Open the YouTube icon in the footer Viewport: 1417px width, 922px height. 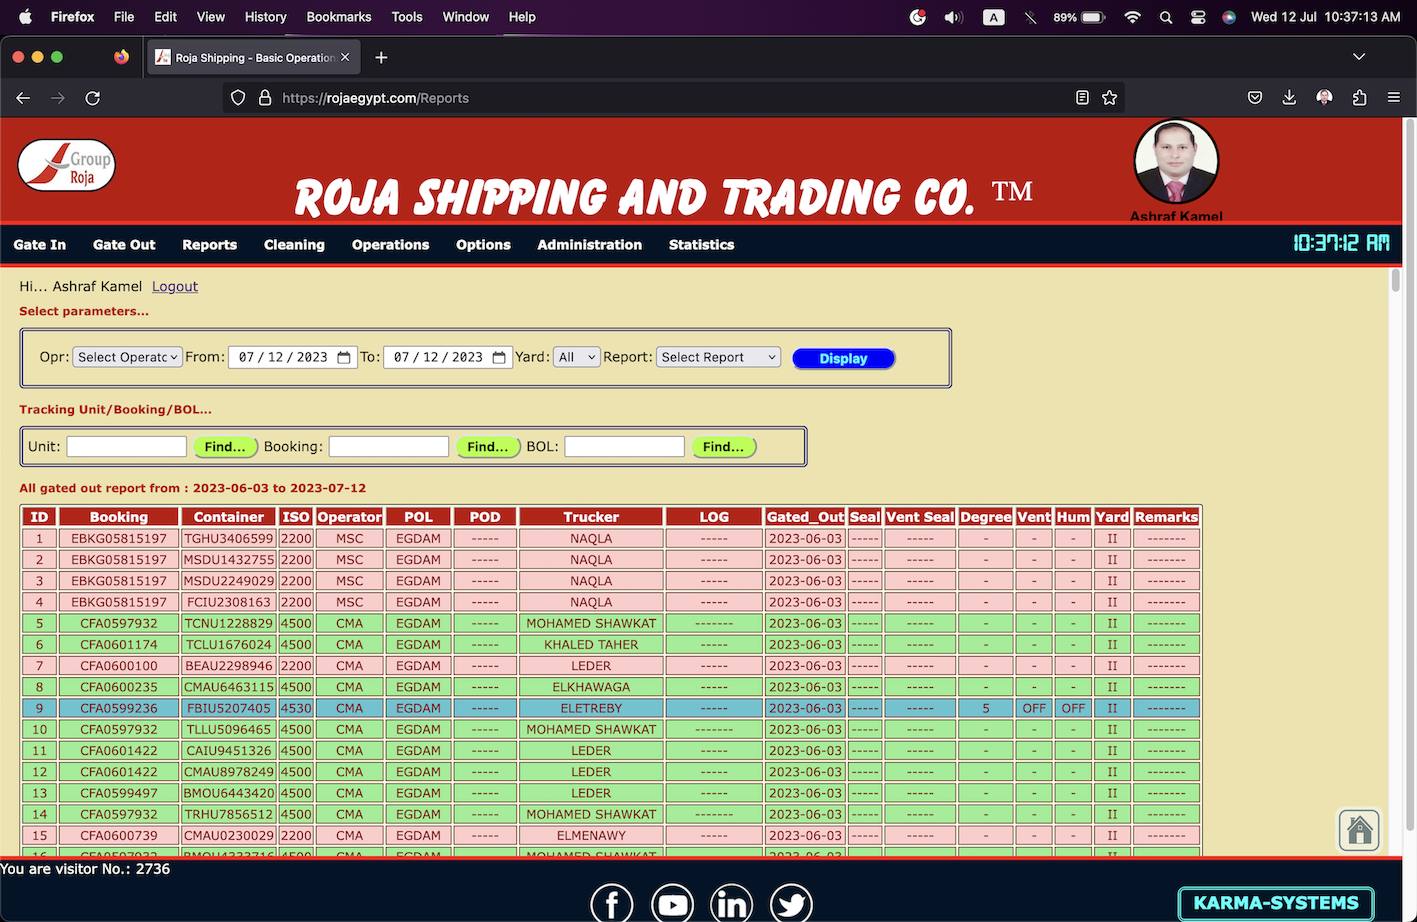672,904
